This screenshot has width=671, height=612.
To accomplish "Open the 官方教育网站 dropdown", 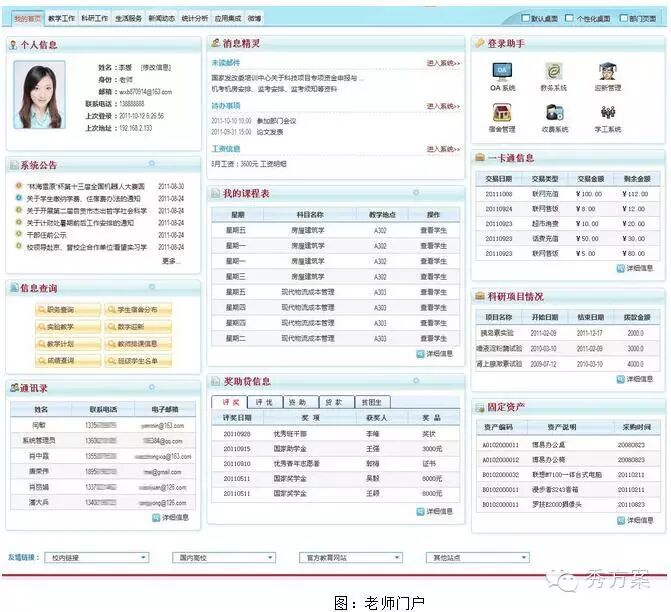I will point(350,558).
